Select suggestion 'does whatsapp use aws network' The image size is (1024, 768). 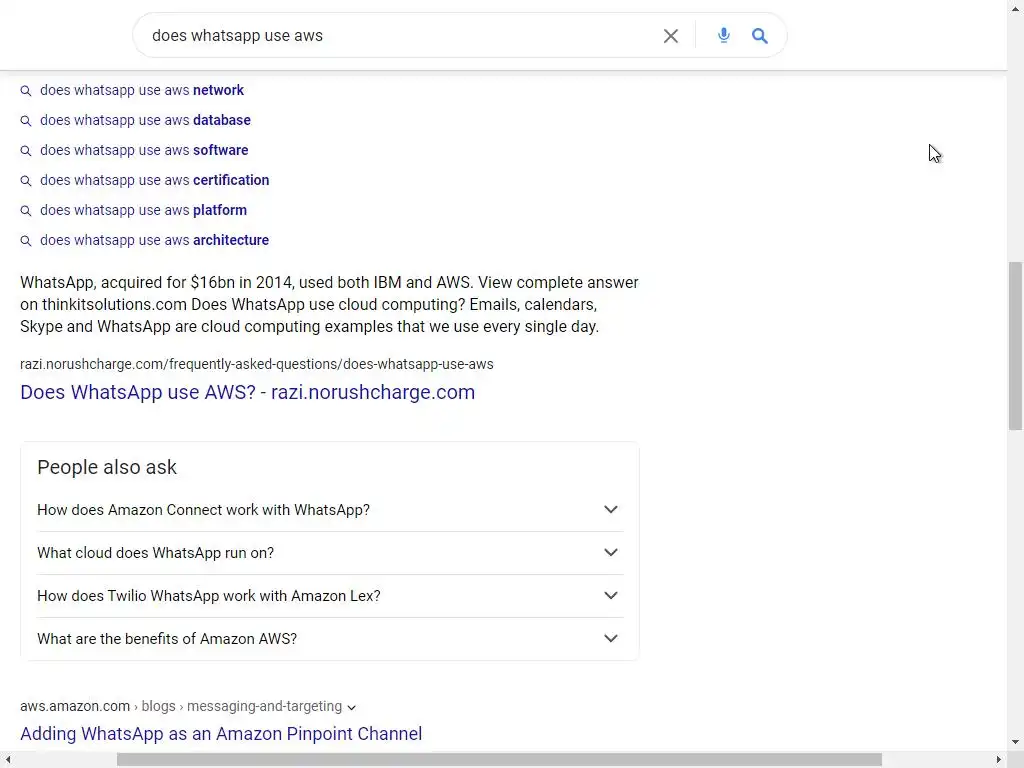[142, 90]
